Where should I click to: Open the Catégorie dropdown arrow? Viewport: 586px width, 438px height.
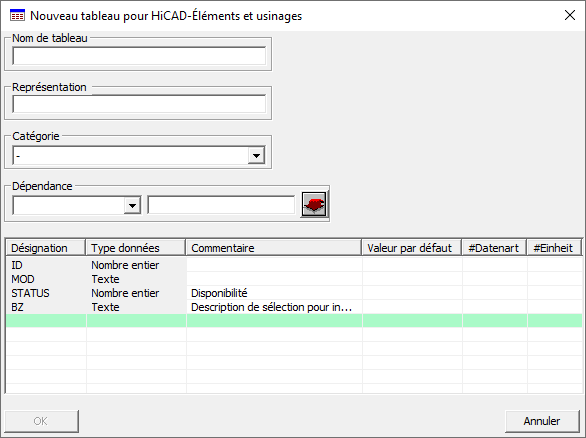click(x=256, y=155)
